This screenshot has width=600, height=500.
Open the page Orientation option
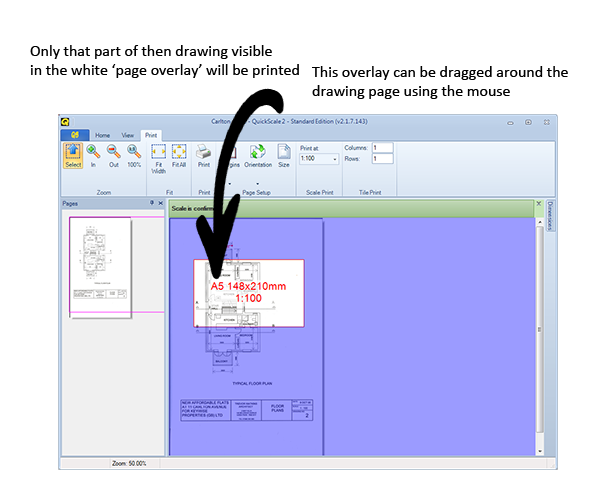tap(257, 155)
